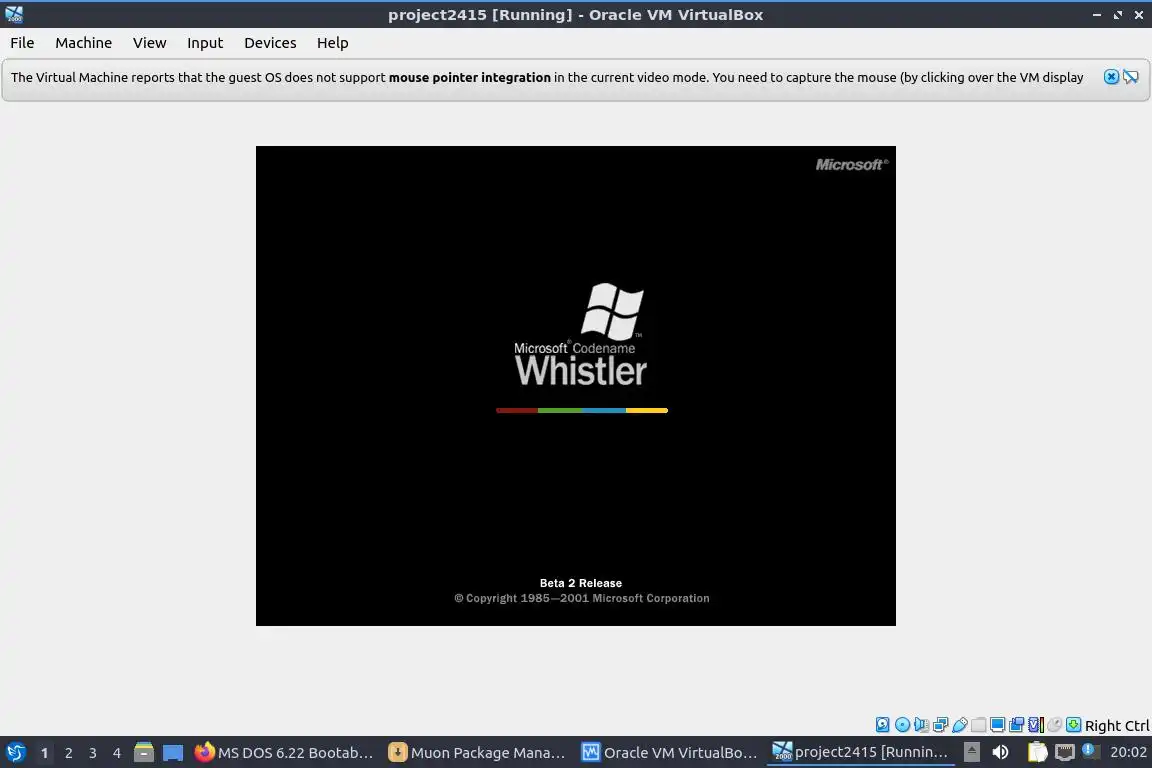Open the clipboard manager tray icon
The height and width of the screenshot is (768, 1152).
point(1037,752)
